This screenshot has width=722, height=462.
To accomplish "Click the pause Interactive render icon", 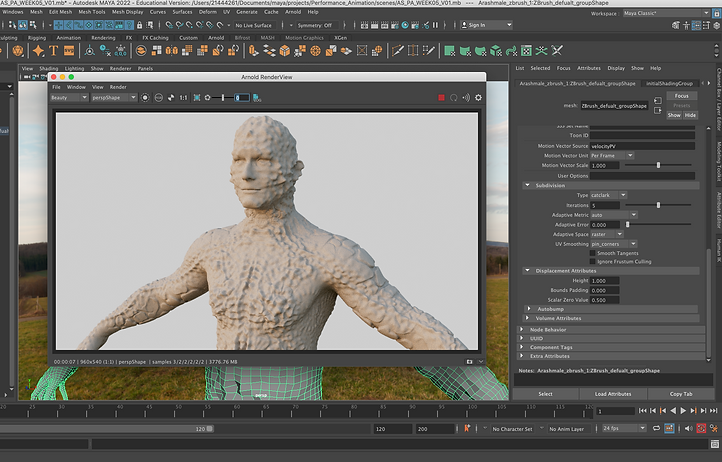I will [435, 25].
